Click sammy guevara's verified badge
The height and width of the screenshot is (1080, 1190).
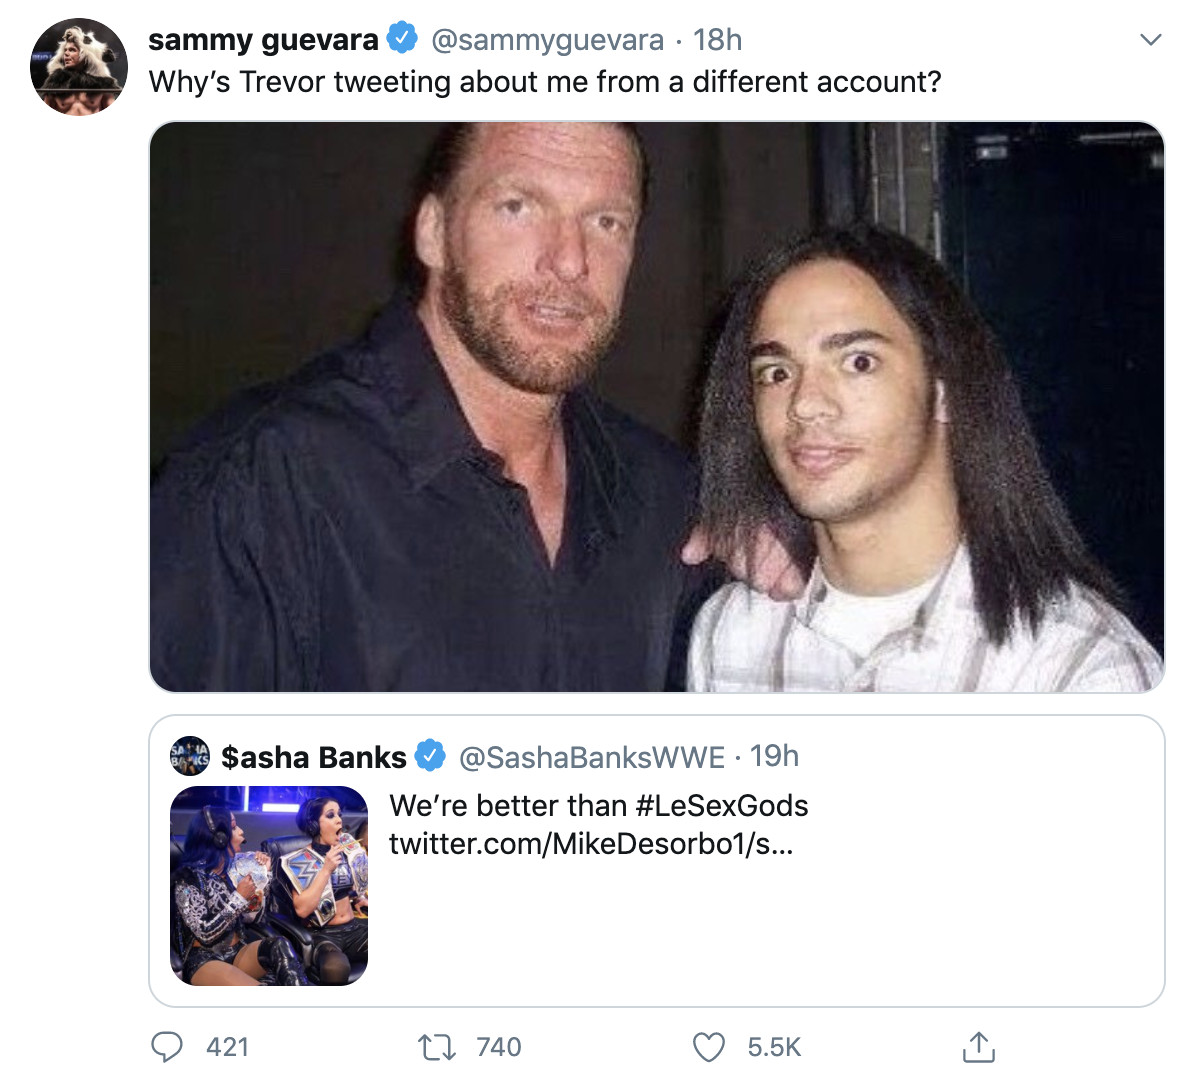point(402,39)
